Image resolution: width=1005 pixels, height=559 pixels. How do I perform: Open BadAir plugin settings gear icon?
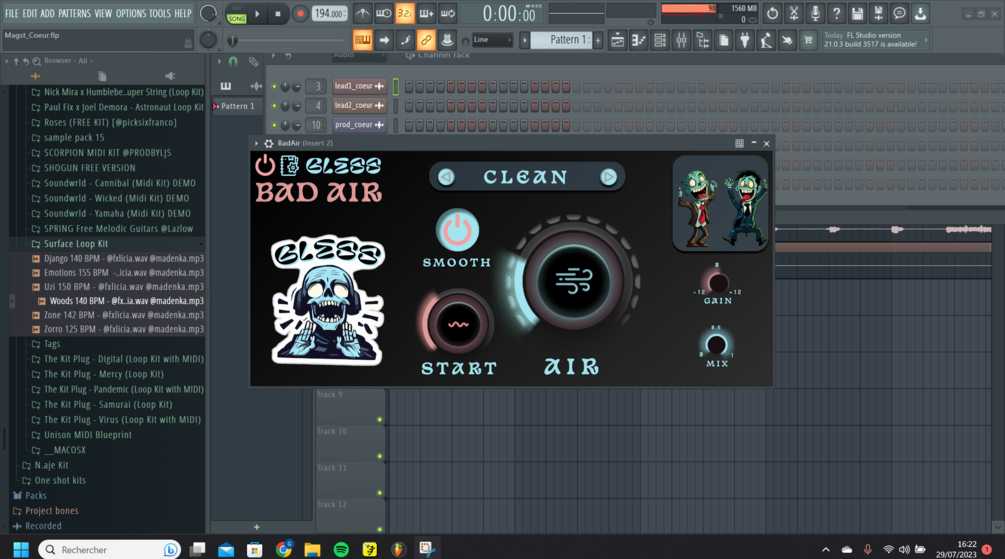coord(269,144)
